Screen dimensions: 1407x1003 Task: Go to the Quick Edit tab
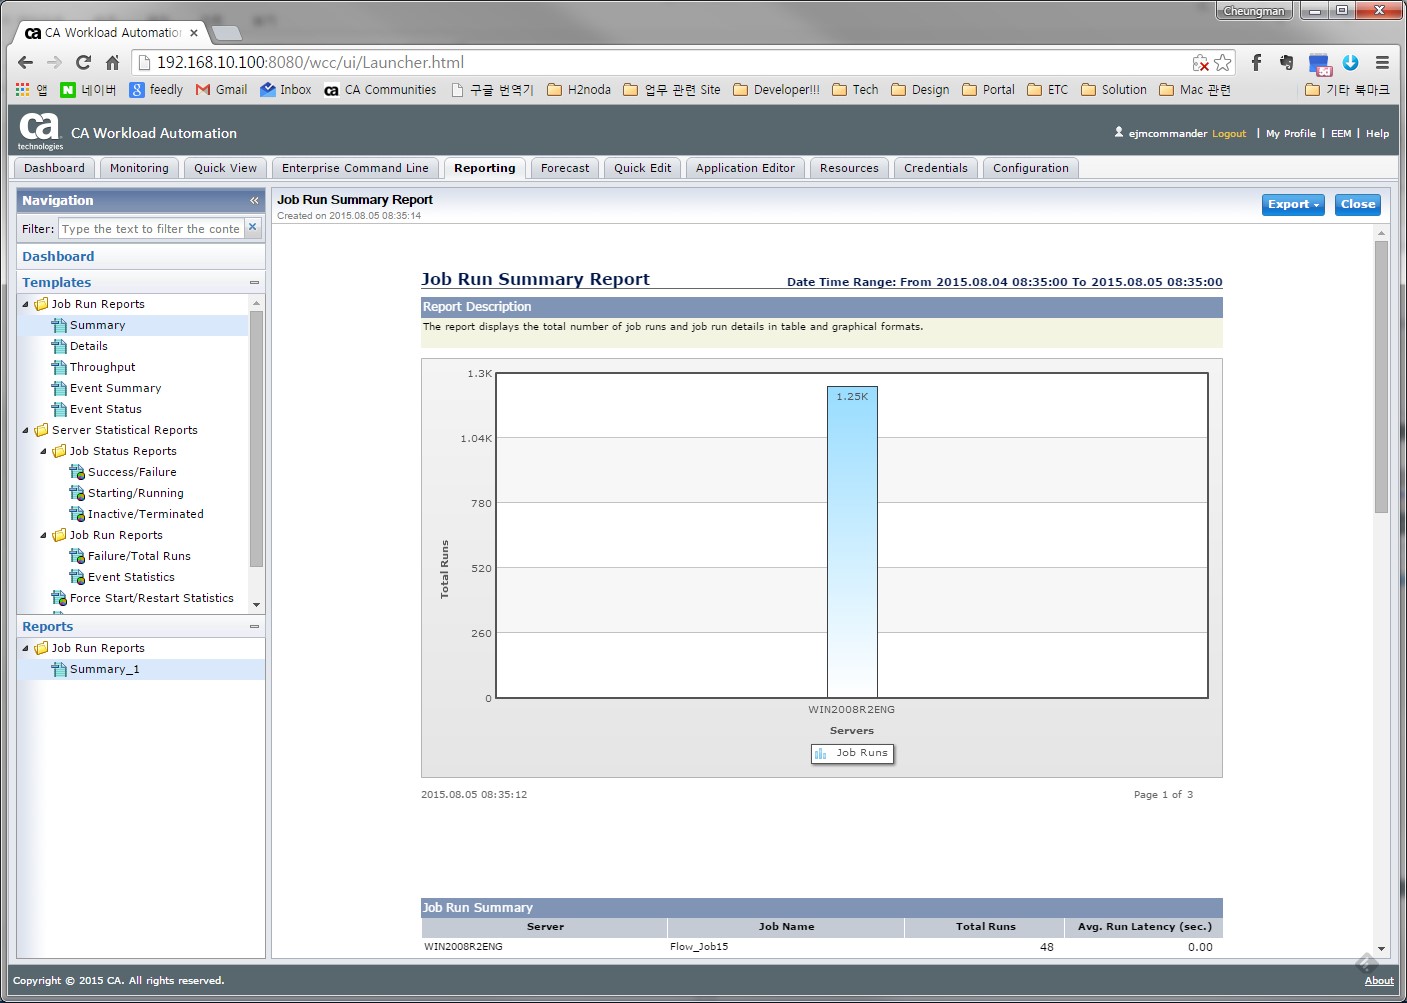tap(642, 168)
